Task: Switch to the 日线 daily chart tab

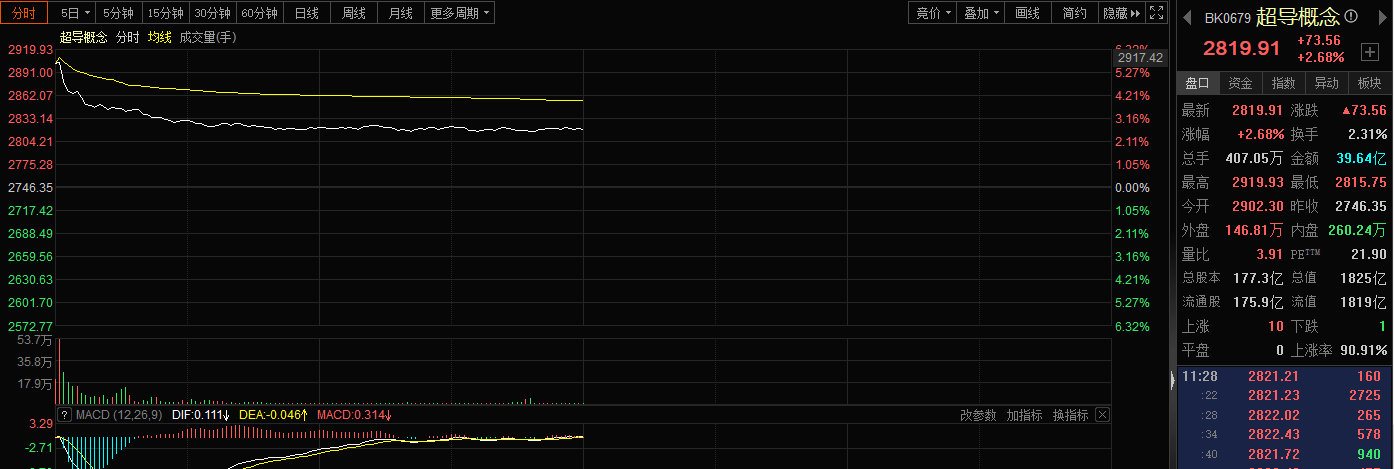Action: pos(307,13)
